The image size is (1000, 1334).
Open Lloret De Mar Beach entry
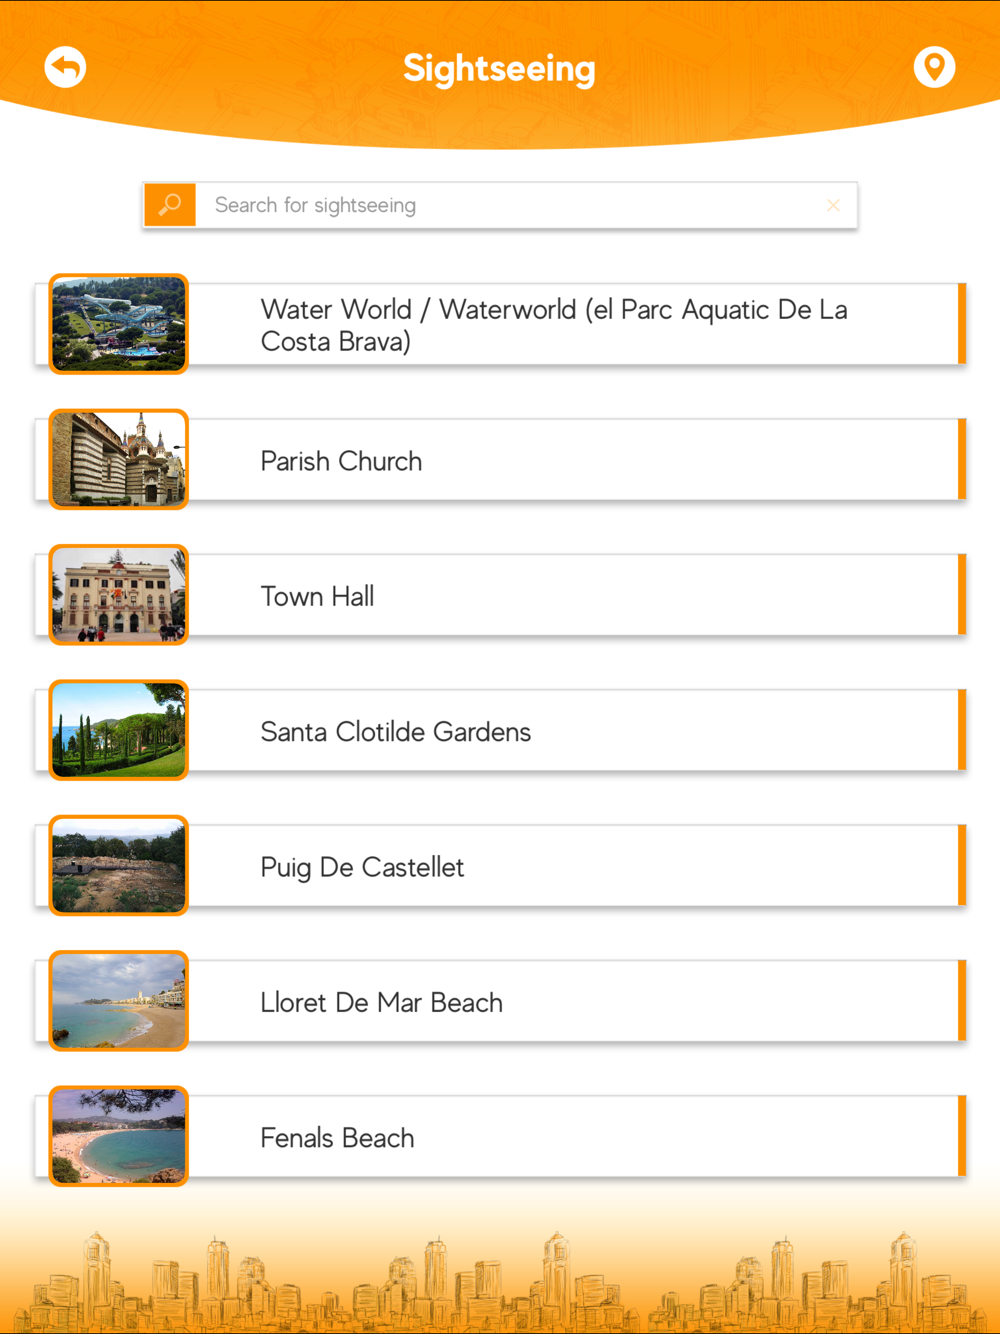500,1001
